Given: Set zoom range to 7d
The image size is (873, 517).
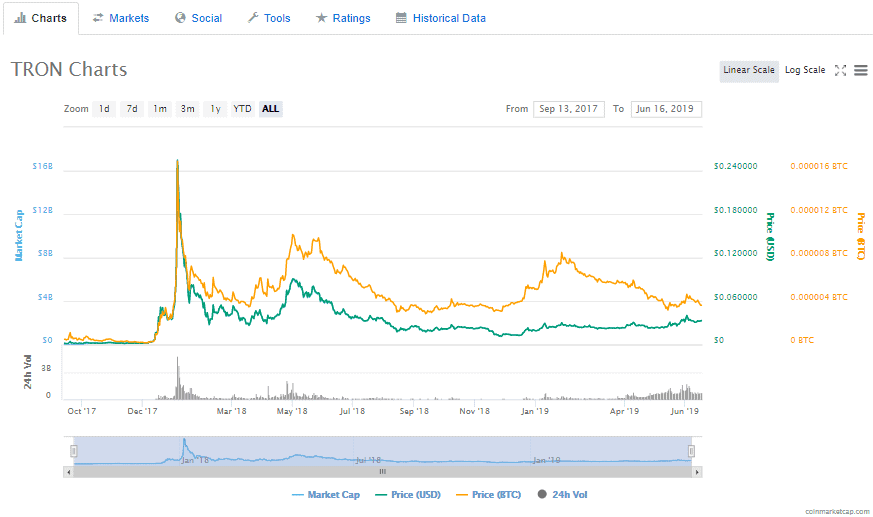Looking at the screenshot, I should pyautogui.click(x=132, y=109).
